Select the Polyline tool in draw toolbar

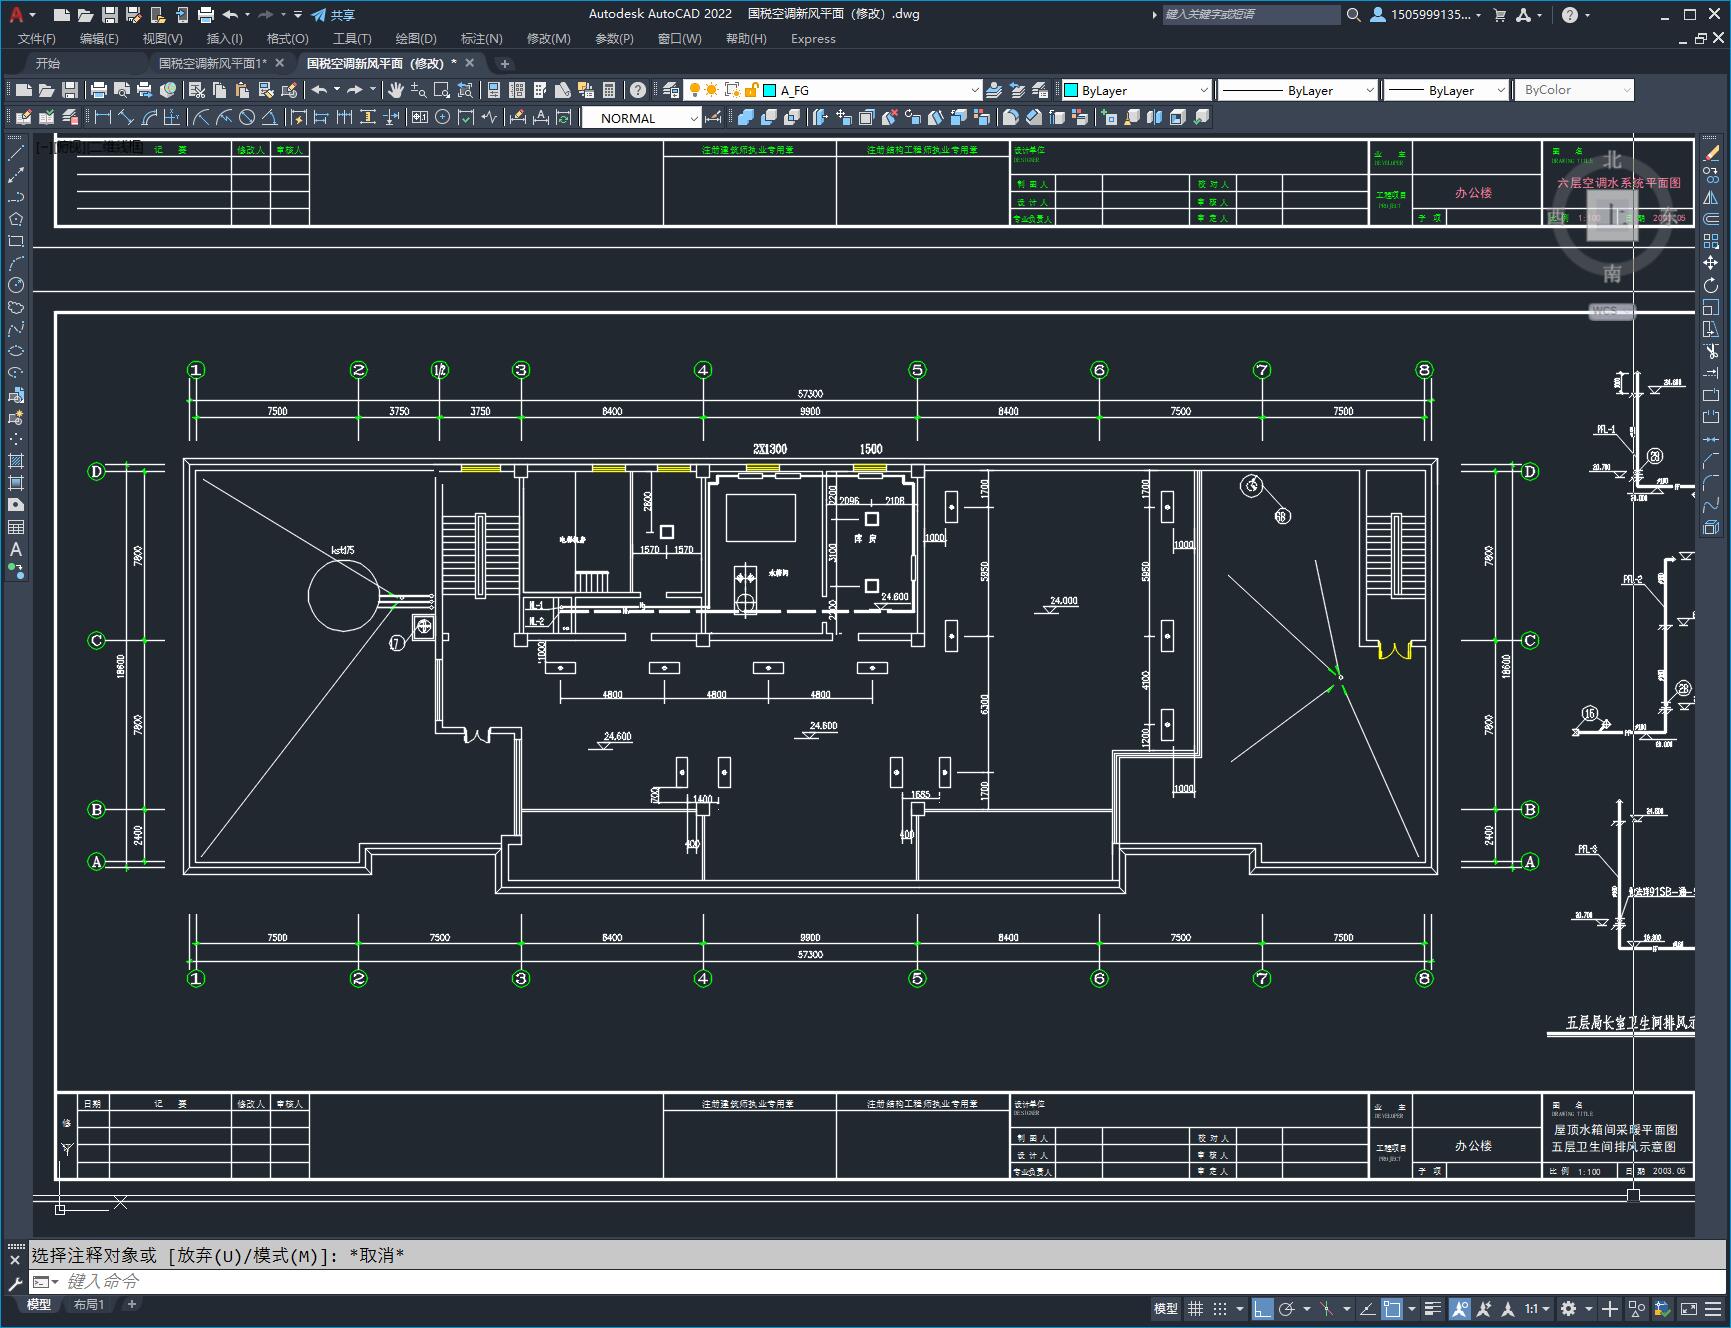click(x=16, y=197)
